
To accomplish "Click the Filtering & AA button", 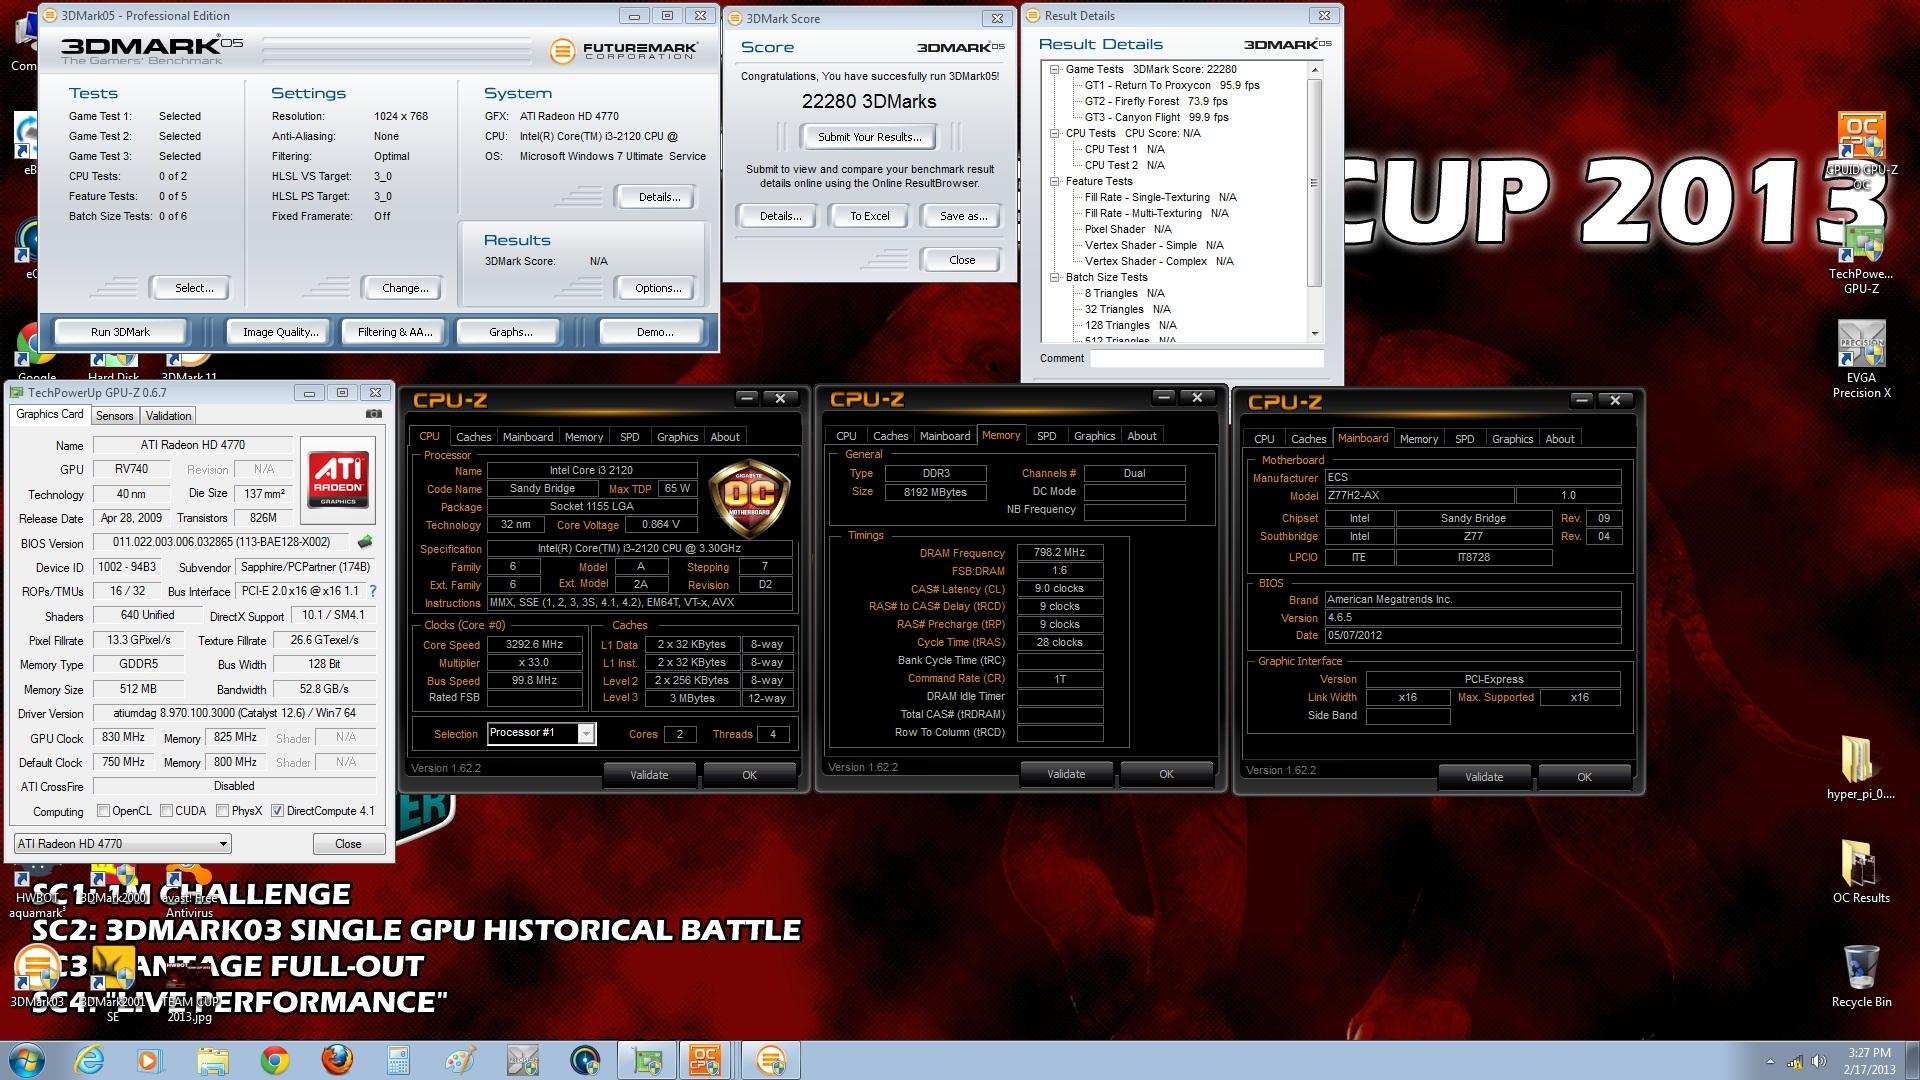I will (x=395, y=332).
